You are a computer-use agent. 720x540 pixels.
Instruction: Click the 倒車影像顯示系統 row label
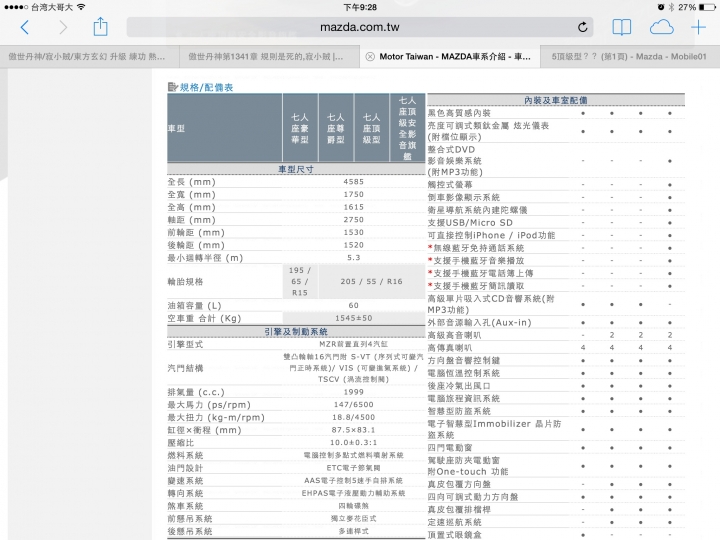point(464,197)
